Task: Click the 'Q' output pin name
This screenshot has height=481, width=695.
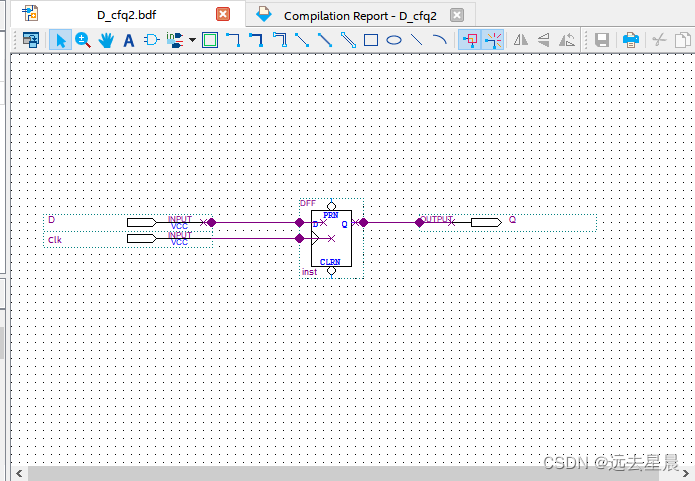Action: (x=512, y=220)
